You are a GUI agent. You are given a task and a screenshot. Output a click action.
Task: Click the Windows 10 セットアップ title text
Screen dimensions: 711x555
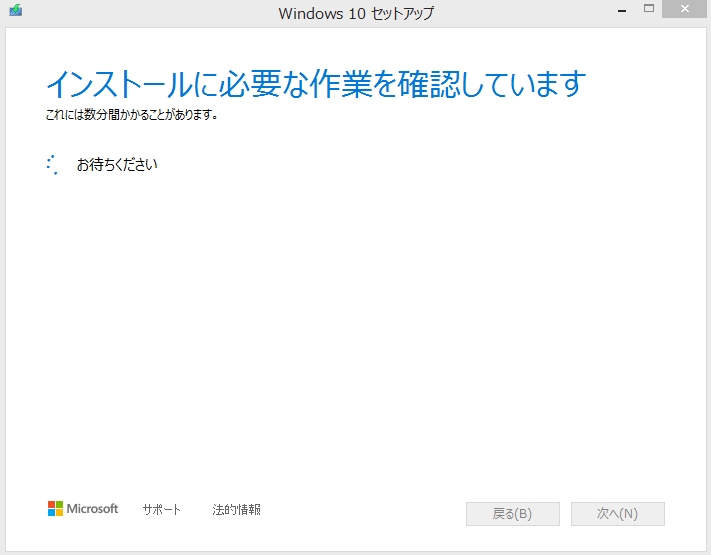pos(356,14)
